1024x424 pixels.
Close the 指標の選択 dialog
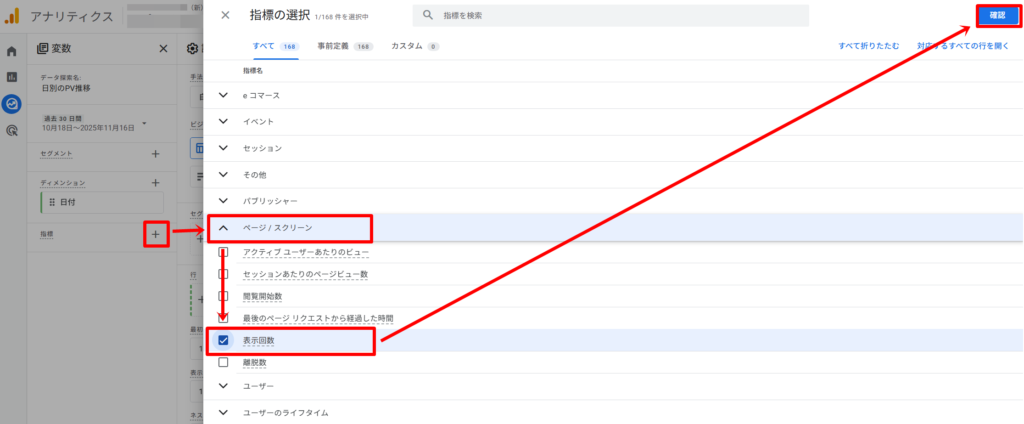coord(225,15)
